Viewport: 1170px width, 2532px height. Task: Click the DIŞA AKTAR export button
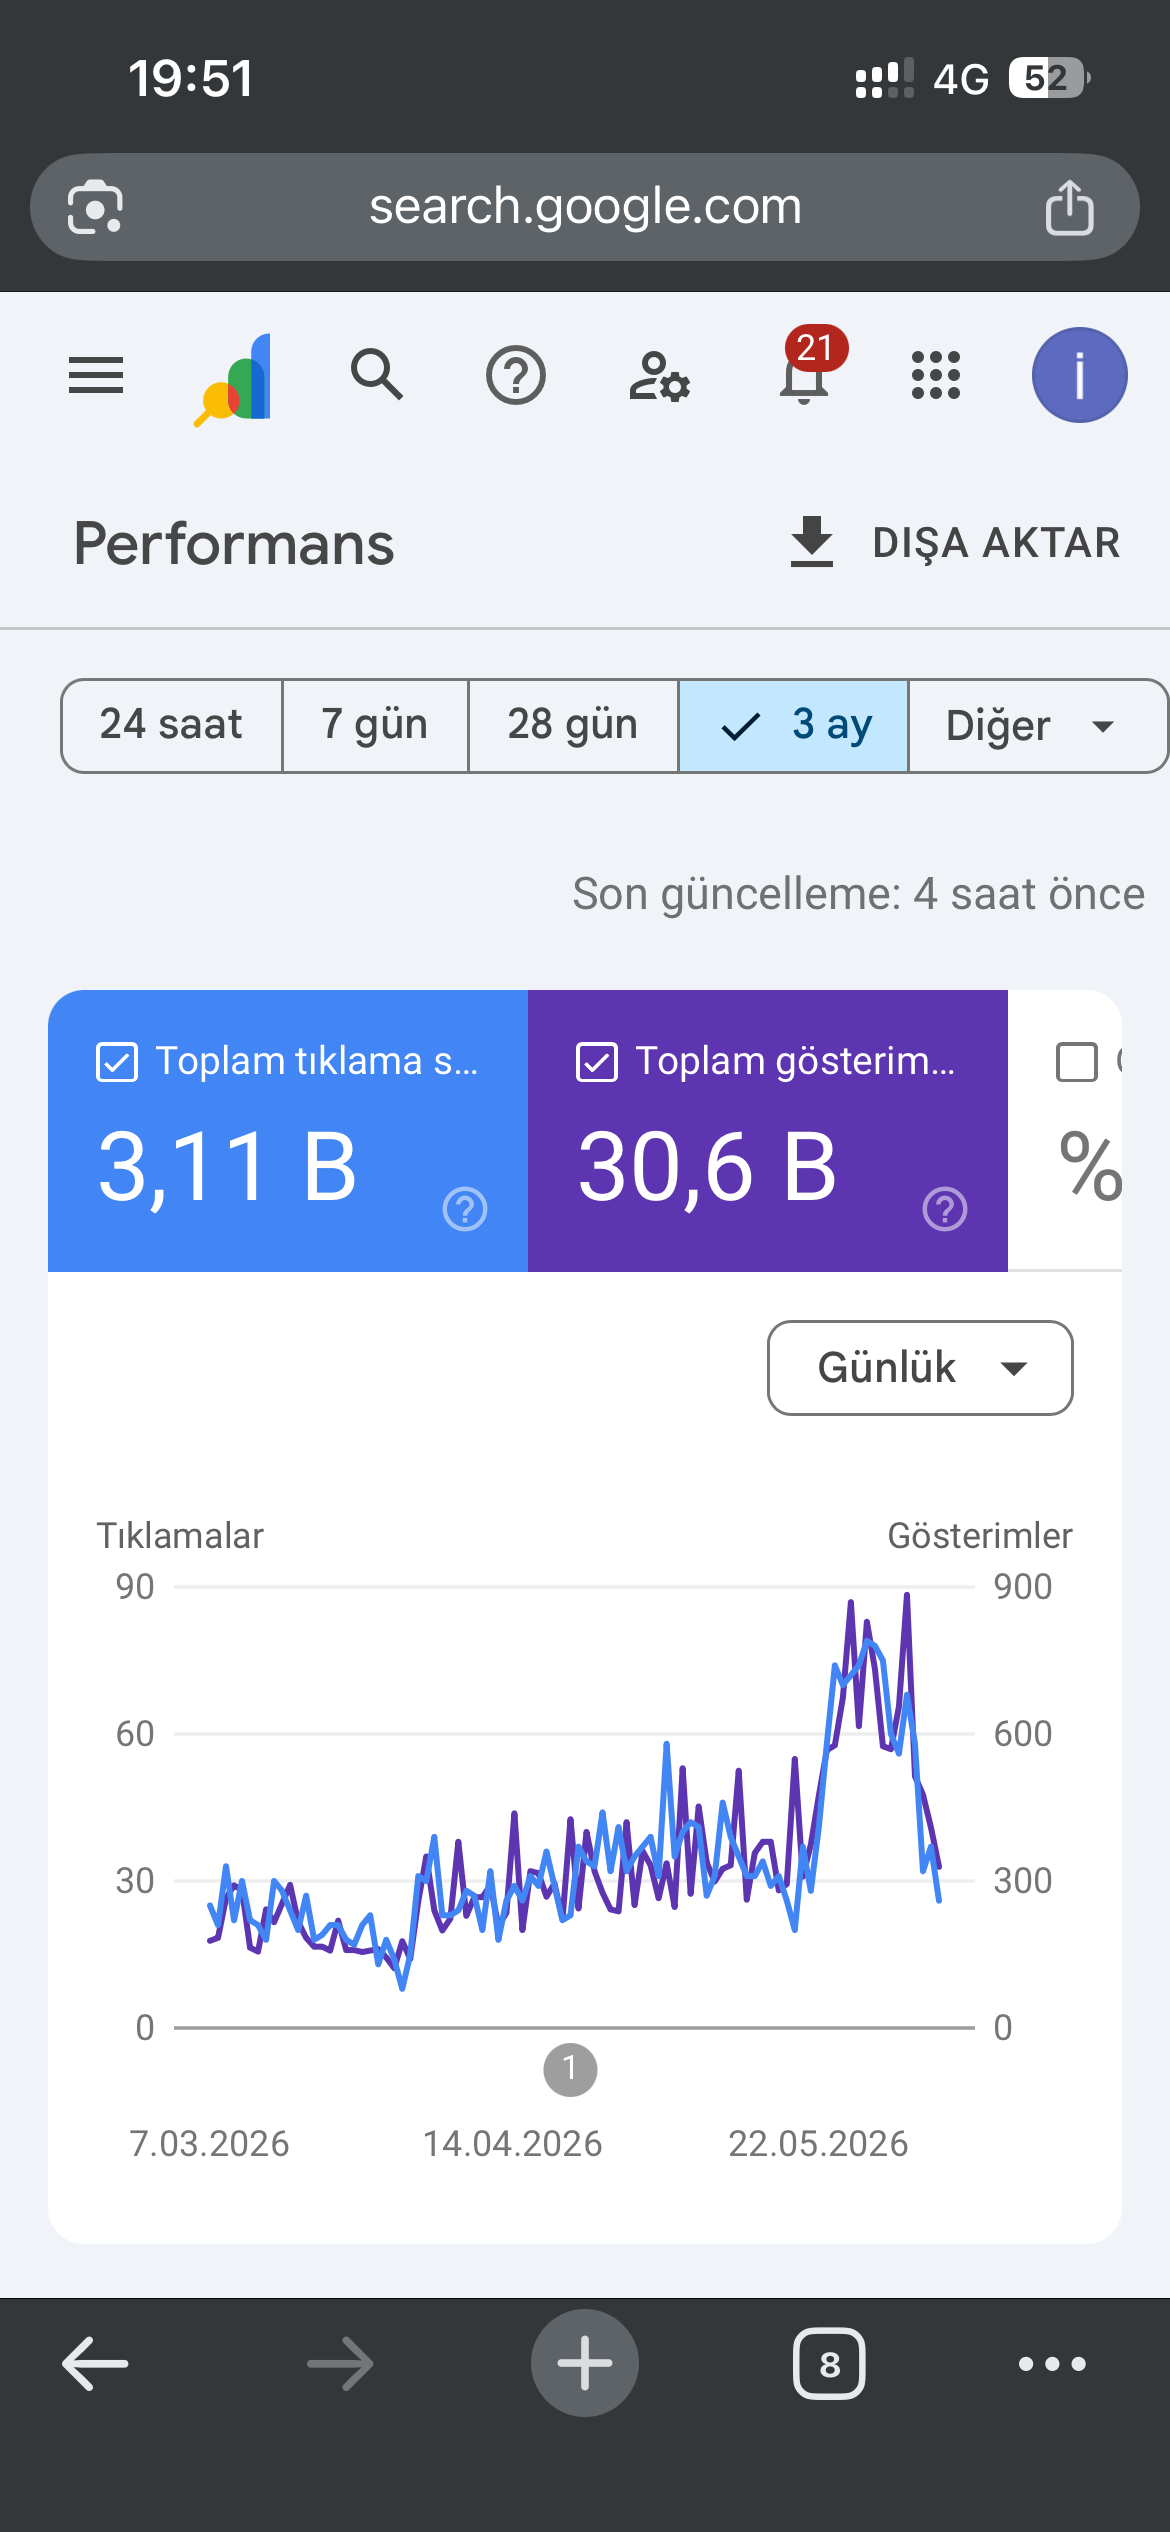[955, 543]
